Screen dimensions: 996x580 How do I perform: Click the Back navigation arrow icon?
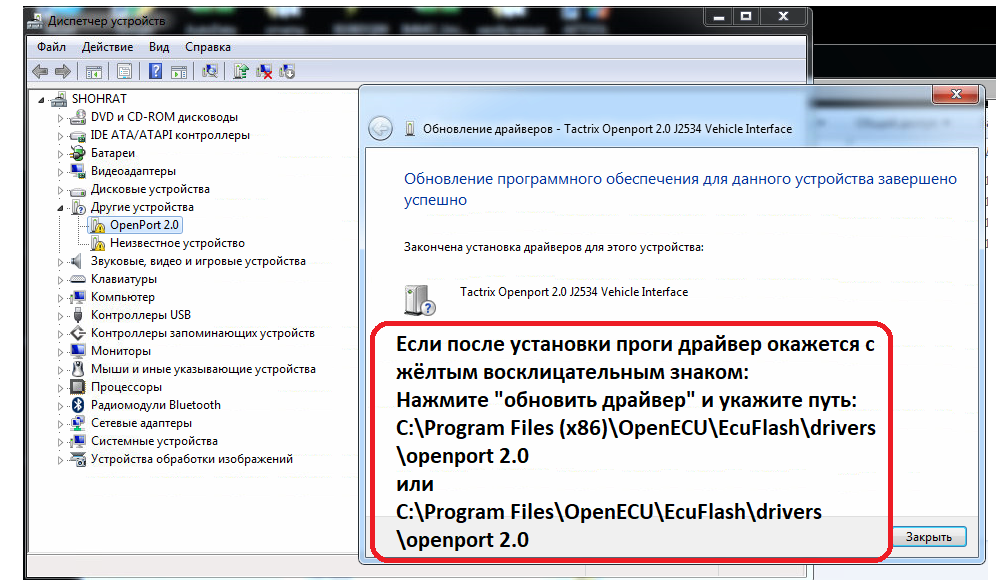(38, 71)
